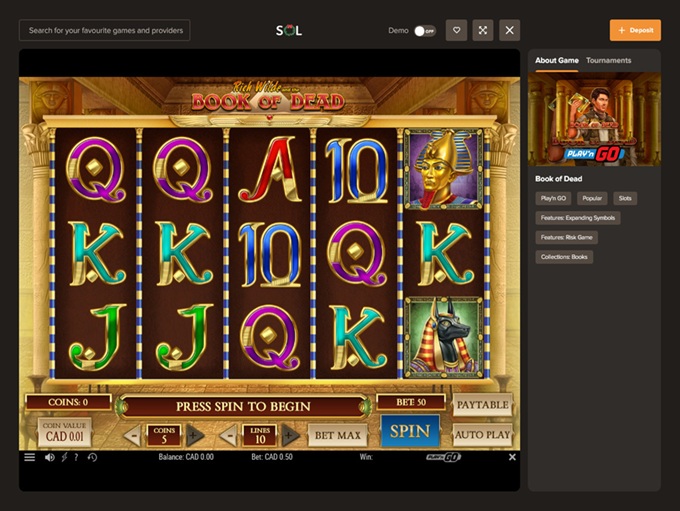Click the game search input field
This screenshot has width=680, height=511.
click(105, 30)
